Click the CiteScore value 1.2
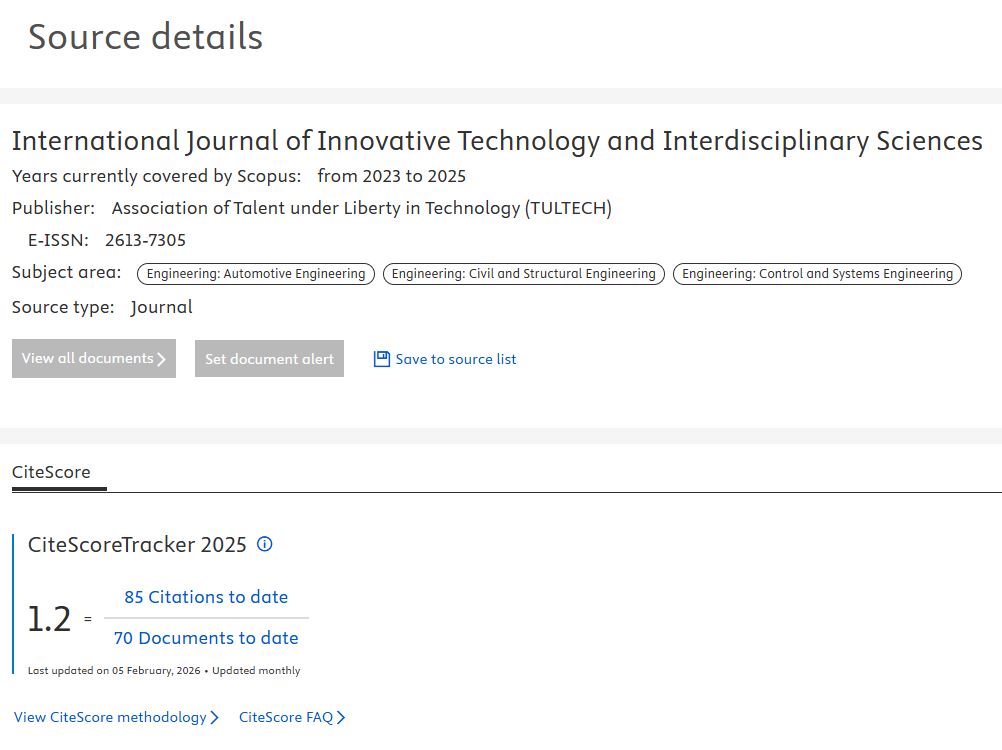The height and width of the screenshot is (750, 1002). pos(49,619)
